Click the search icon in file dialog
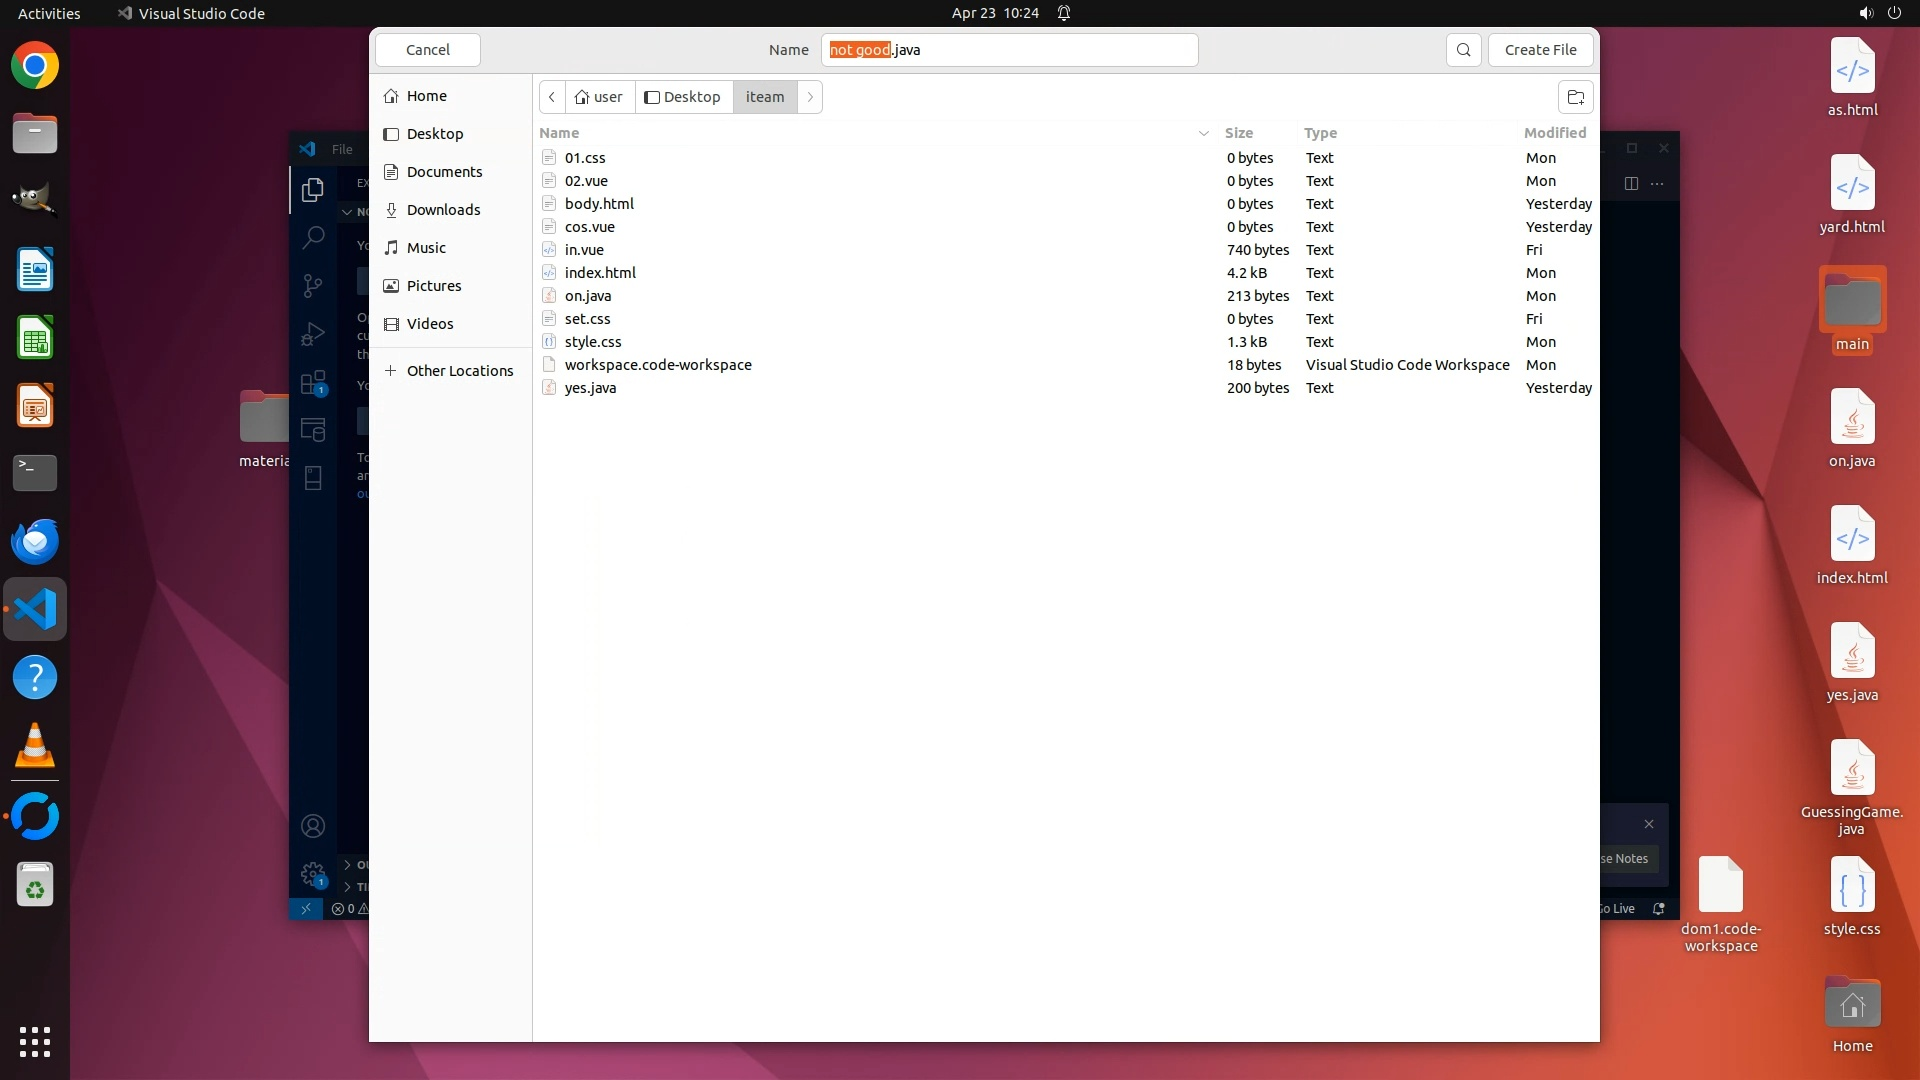Screen dimensions: 1920x1080 click(1463, 50)
